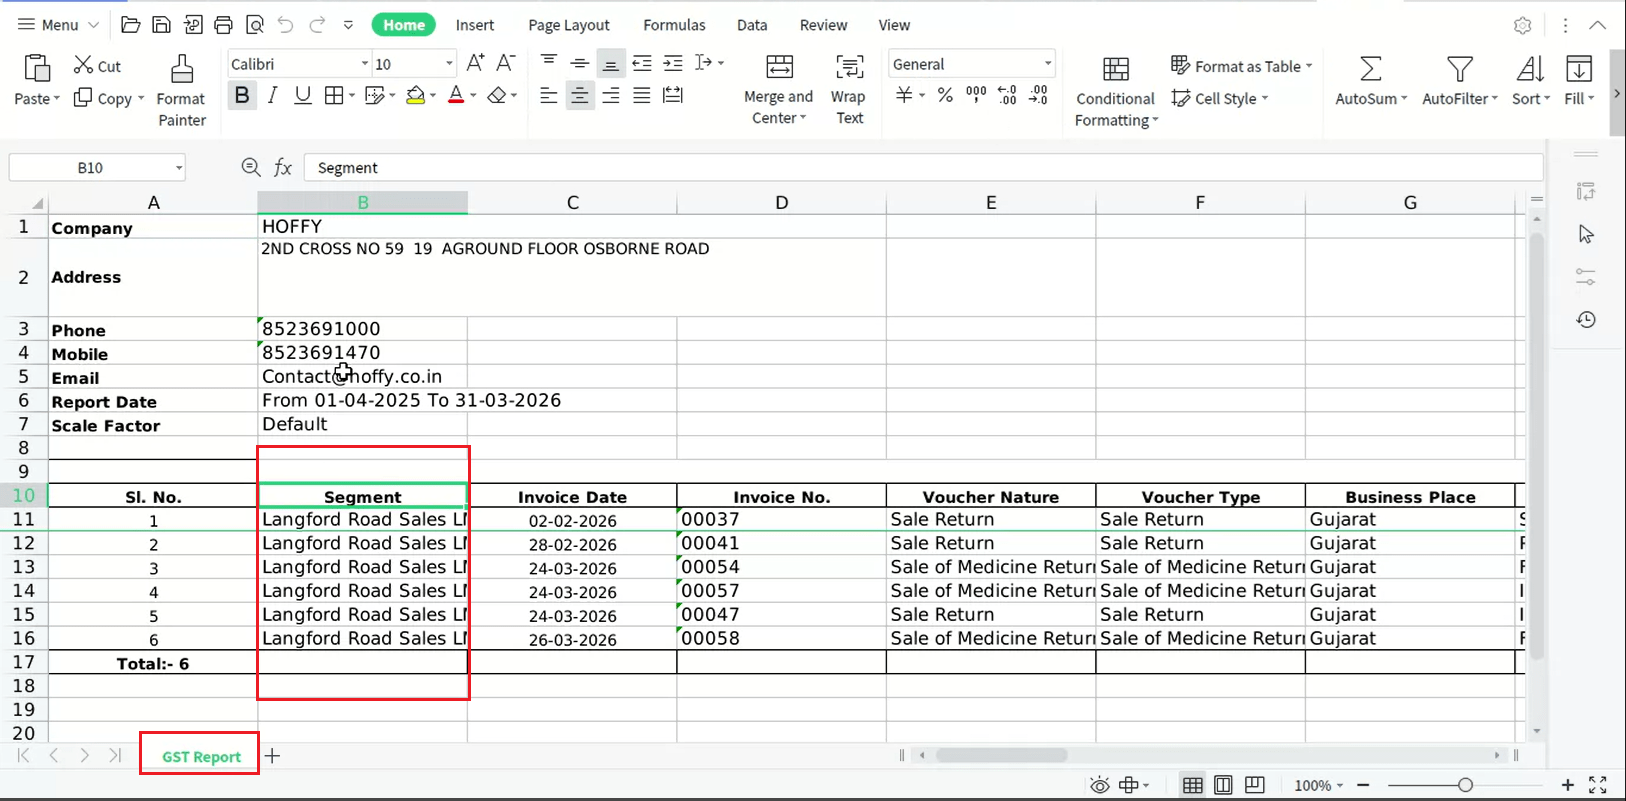Switch to reading layout view icon
The image size is (1626, 801).
(1255, 785)
